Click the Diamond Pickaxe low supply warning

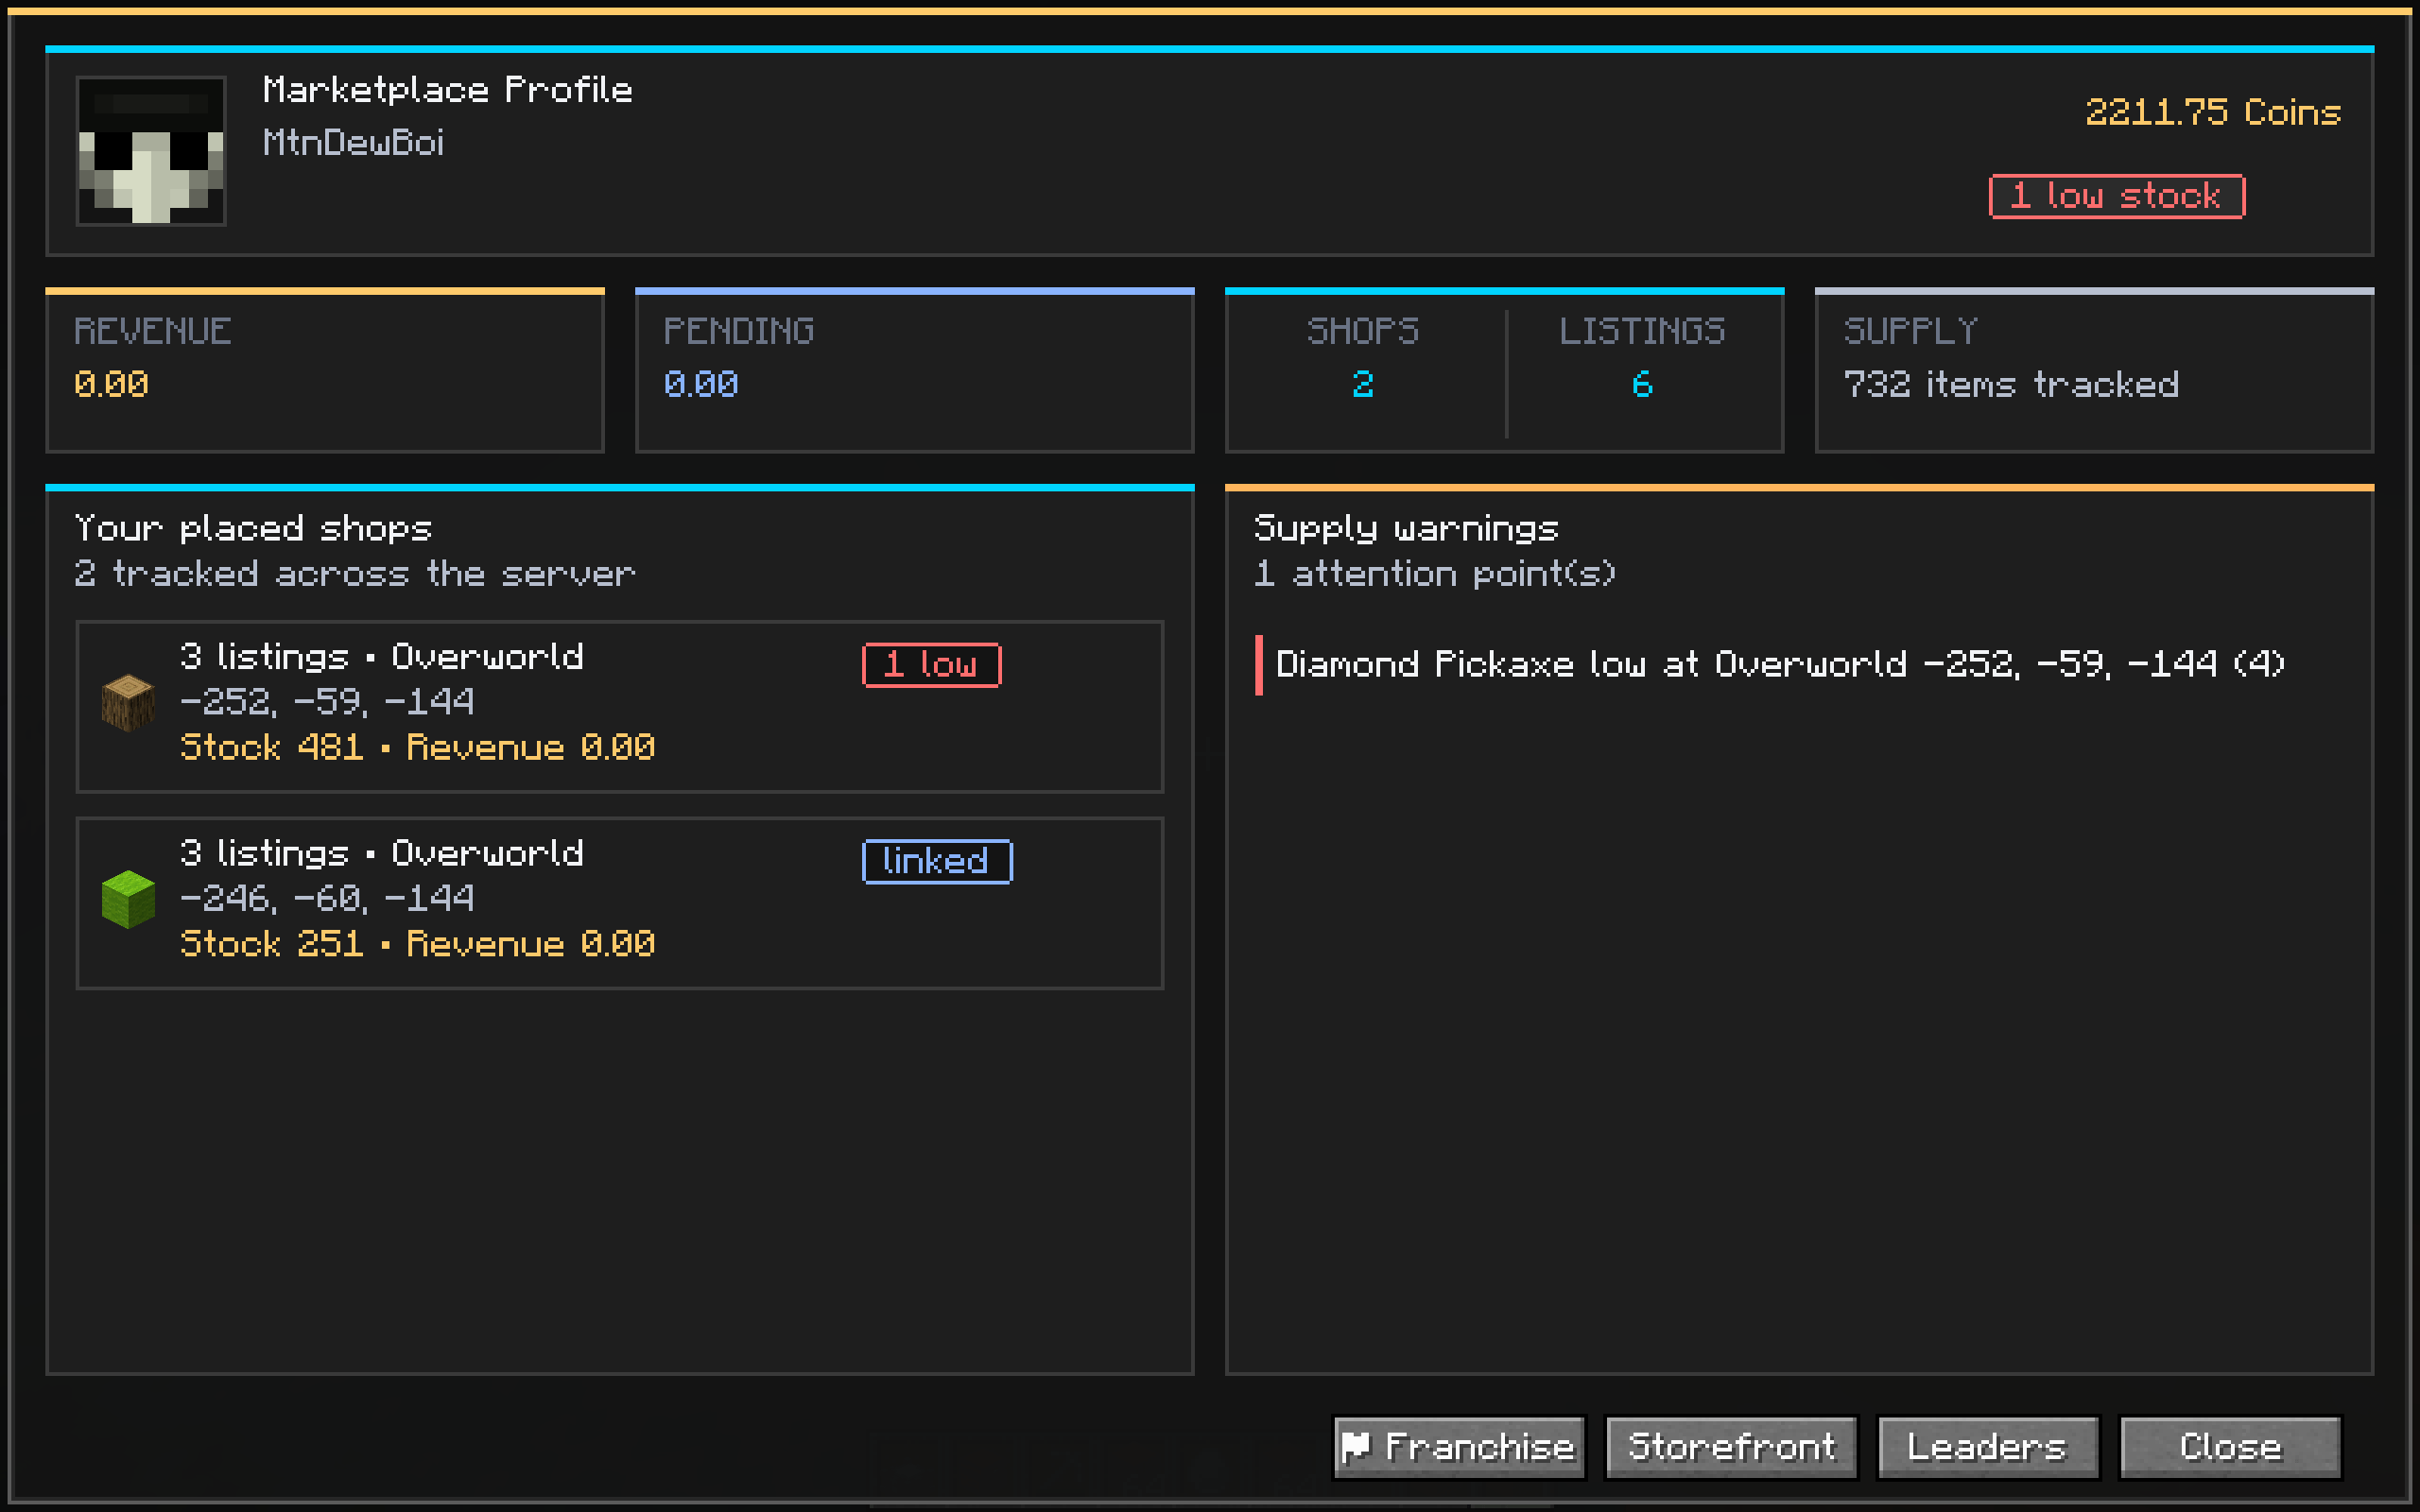pyautogui.click(x=1780, y=665)
